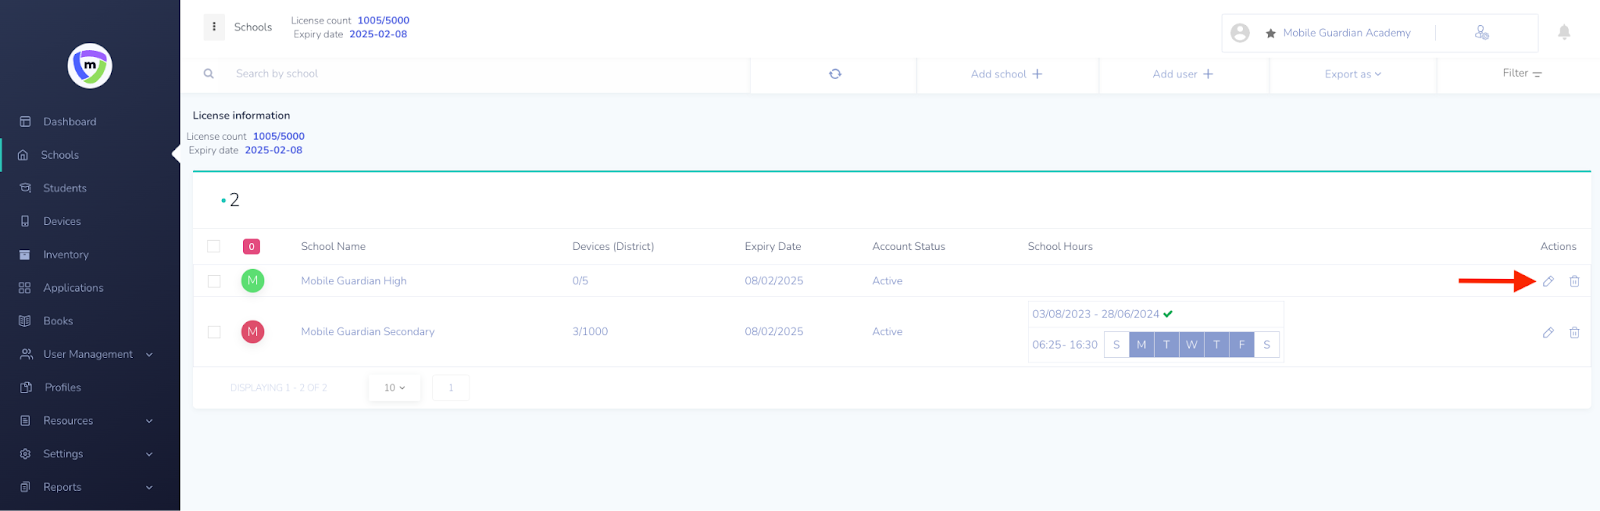Click the Wednesday 'W' day button
Screen dimensions: 1600x511
coord(1192,345)
